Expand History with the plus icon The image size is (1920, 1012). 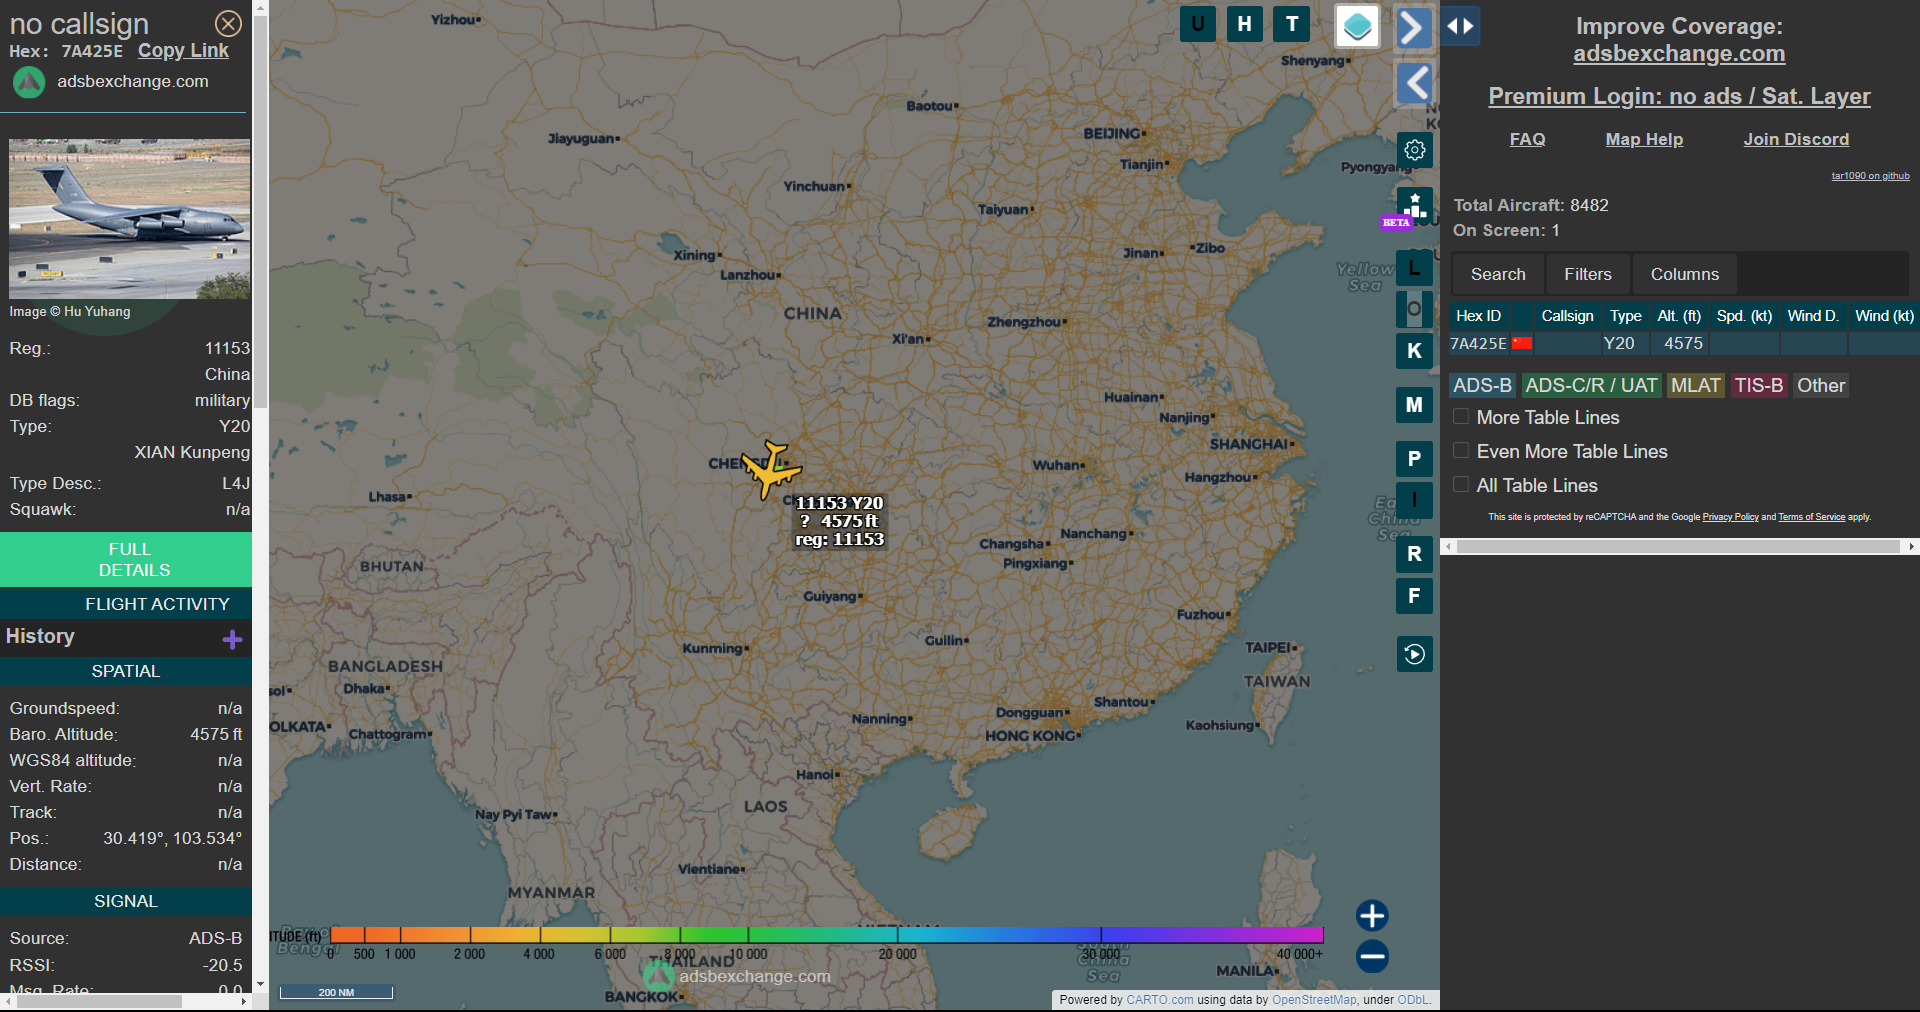click(x=232, y=639)
